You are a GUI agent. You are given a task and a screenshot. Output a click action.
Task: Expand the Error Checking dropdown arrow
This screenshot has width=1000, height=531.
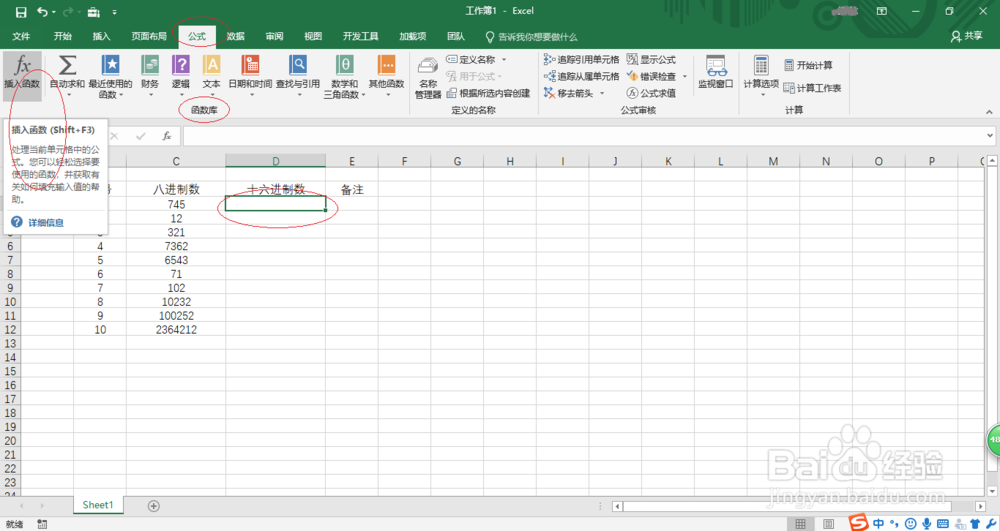click(684, 76)
